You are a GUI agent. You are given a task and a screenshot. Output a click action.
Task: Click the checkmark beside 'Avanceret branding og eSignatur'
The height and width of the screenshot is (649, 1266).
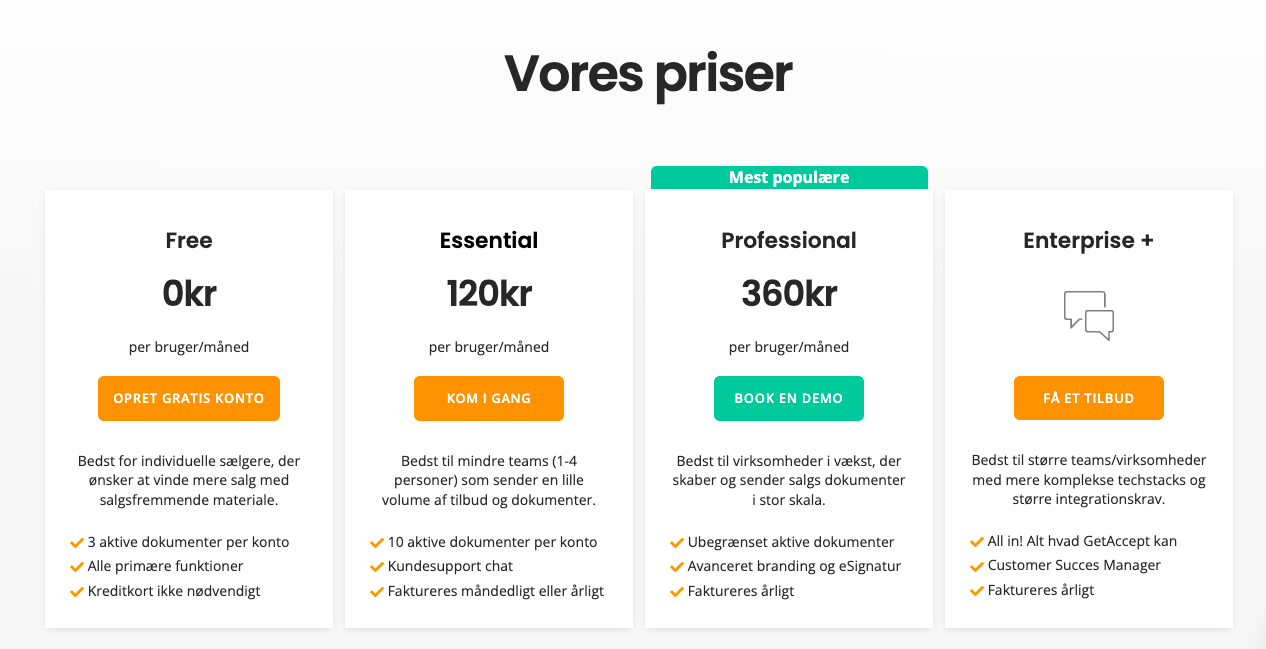pyautogui.click(x=674, y=566)
